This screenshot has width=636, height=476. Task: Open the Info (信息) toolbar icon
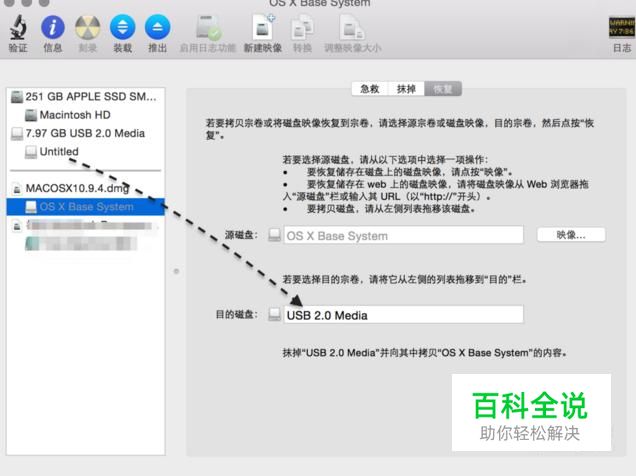click(x=53, y=28)
